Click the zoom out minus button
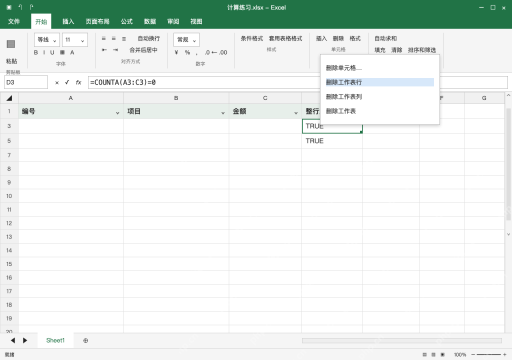This screenshot has width=512, height=360. 473,355
